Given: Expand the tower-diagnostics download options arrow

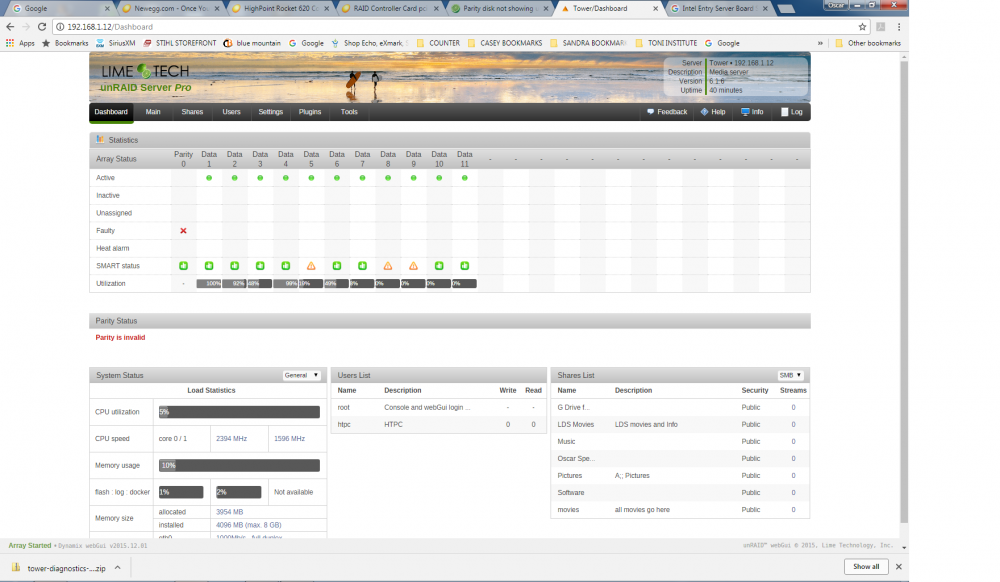Looking at the screenshot, I should point(117,567).
